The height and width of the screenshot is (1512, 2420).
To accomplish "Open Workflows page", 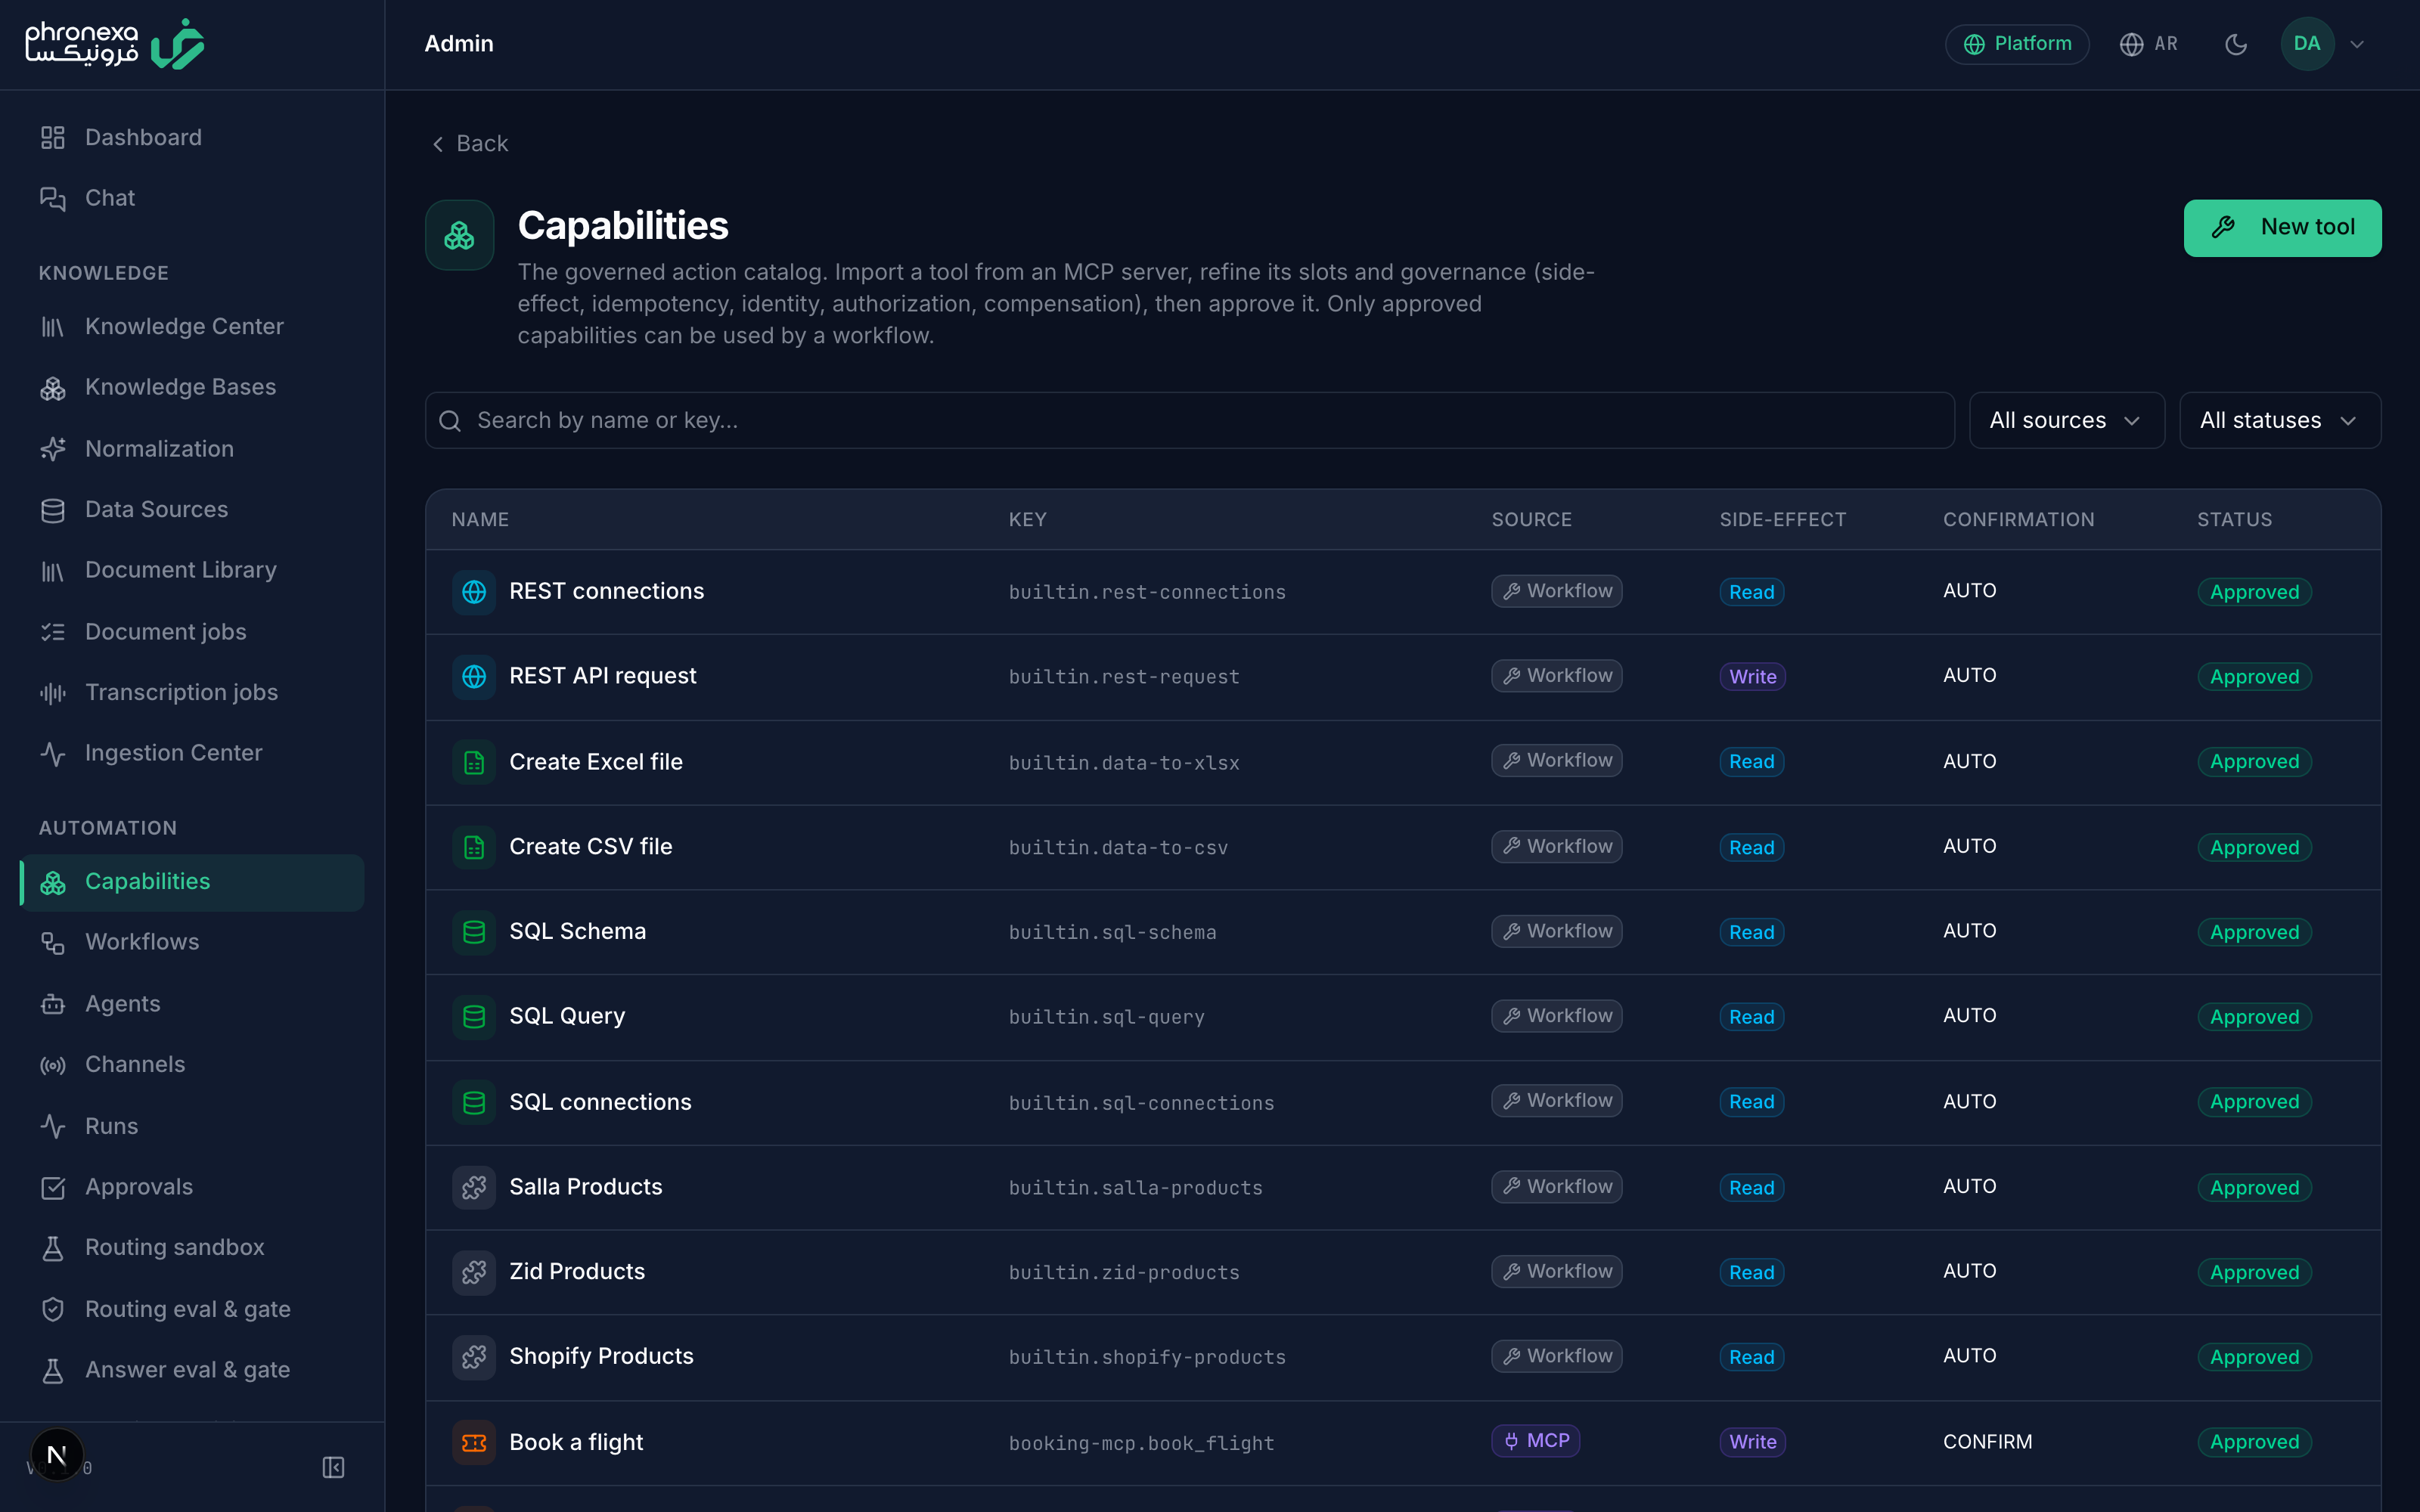I will point(191,942).
